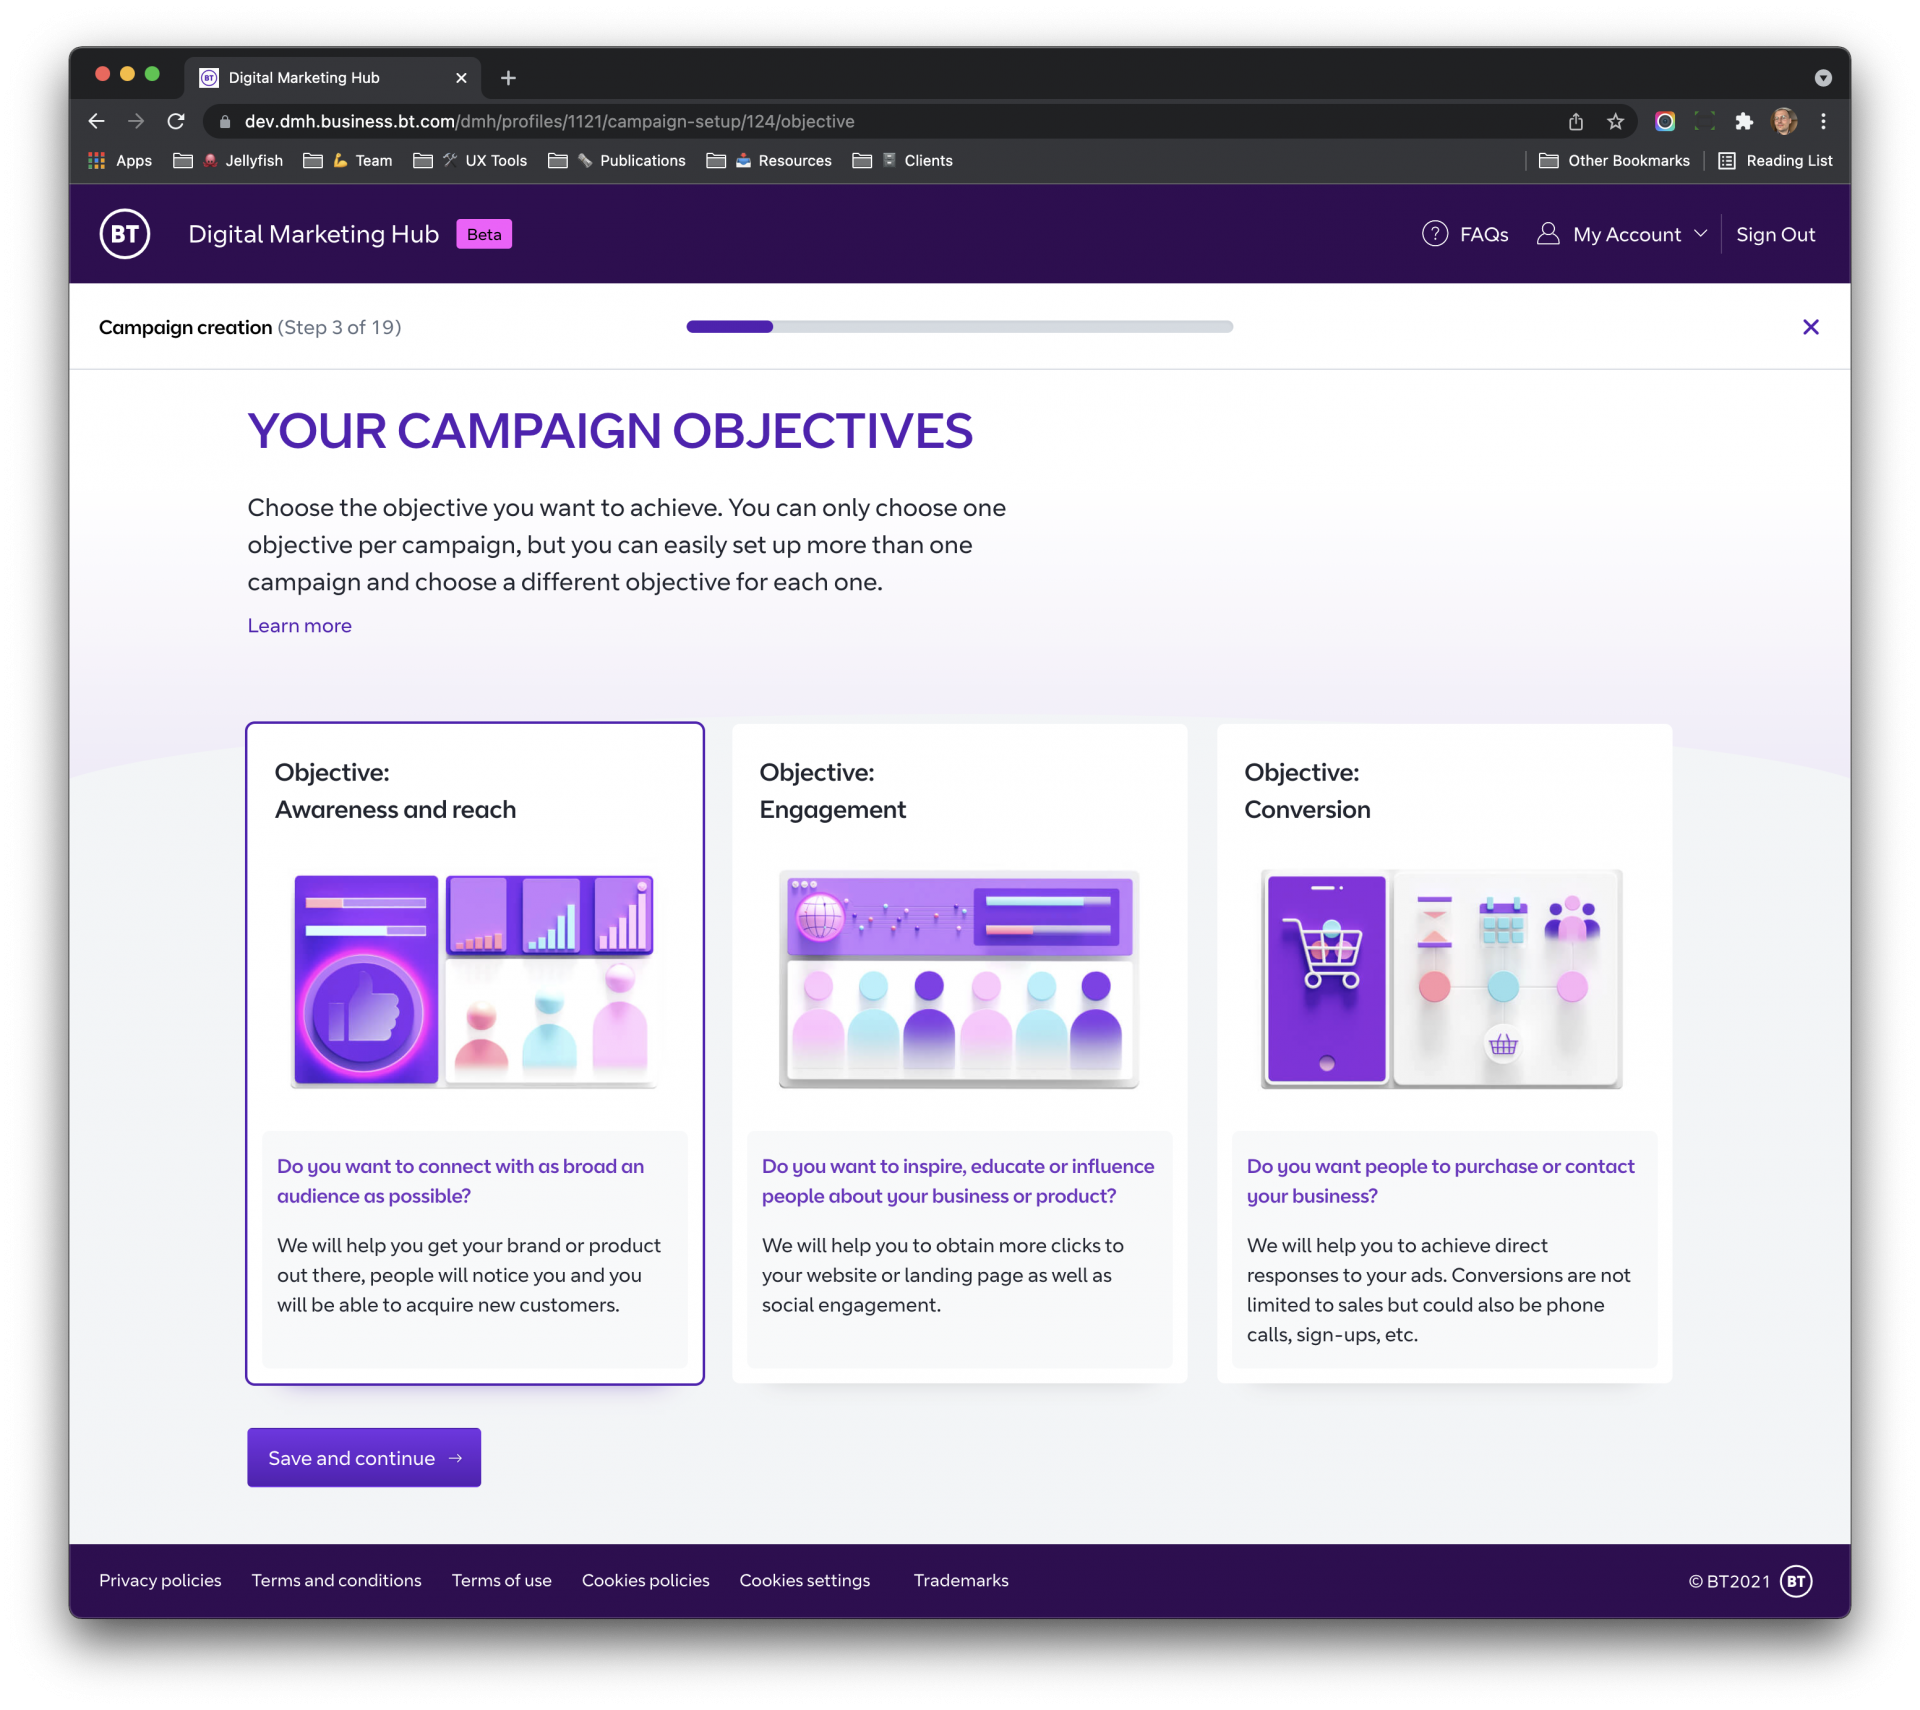Sign out of the hub

(x=1775, y=235)
